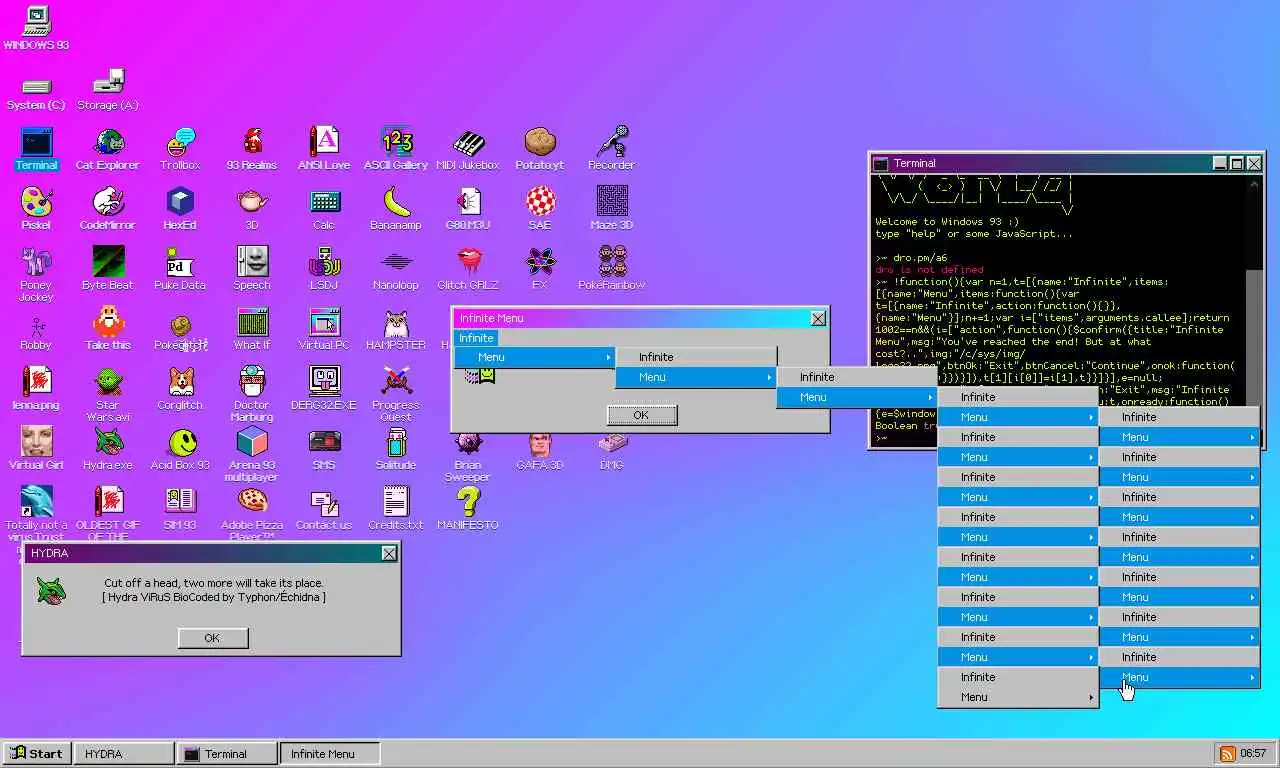The width and height of the screenshot is (1280, 768).
Task: Open the SIM 93 icon
Action: [180, 508]
